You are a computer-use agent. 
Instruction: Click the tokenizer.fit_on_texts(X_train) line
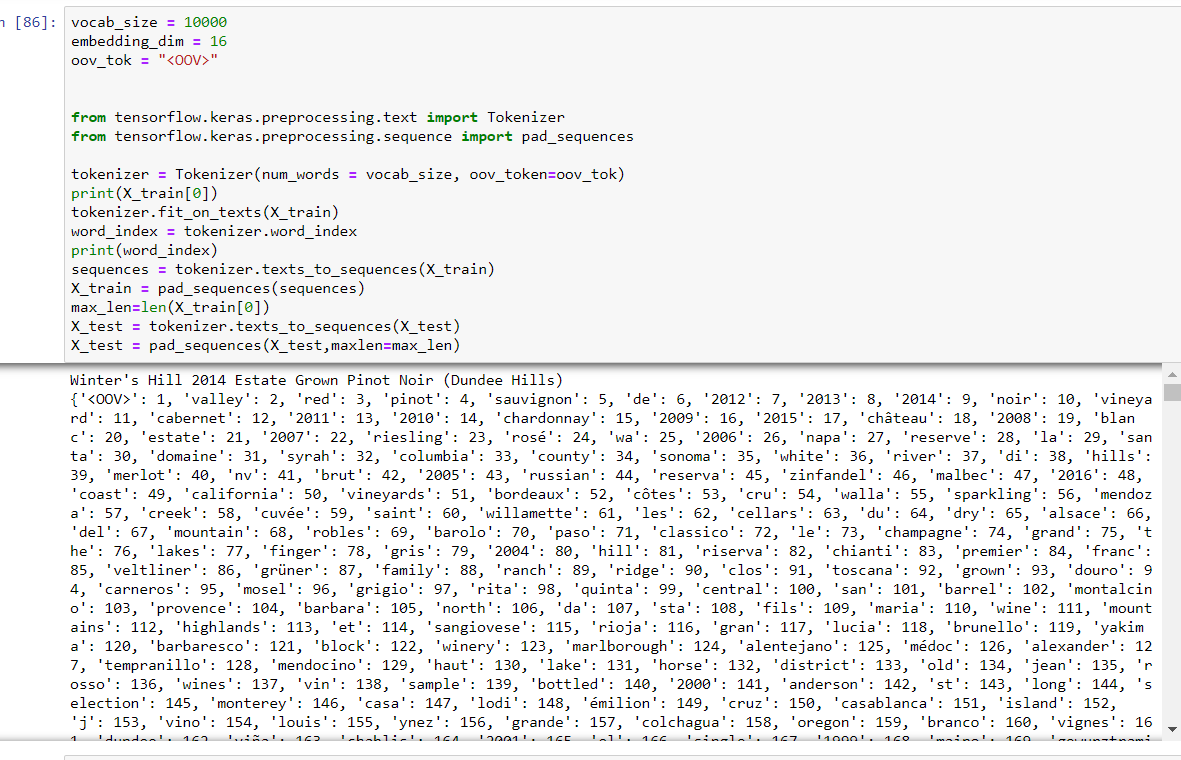205,212
